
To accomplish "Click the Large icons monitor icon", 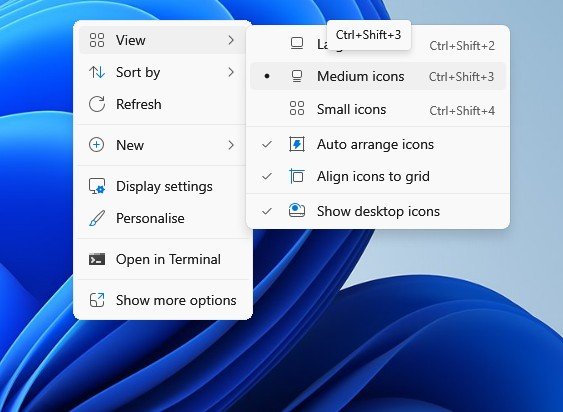I will click(x=297, y=43).
